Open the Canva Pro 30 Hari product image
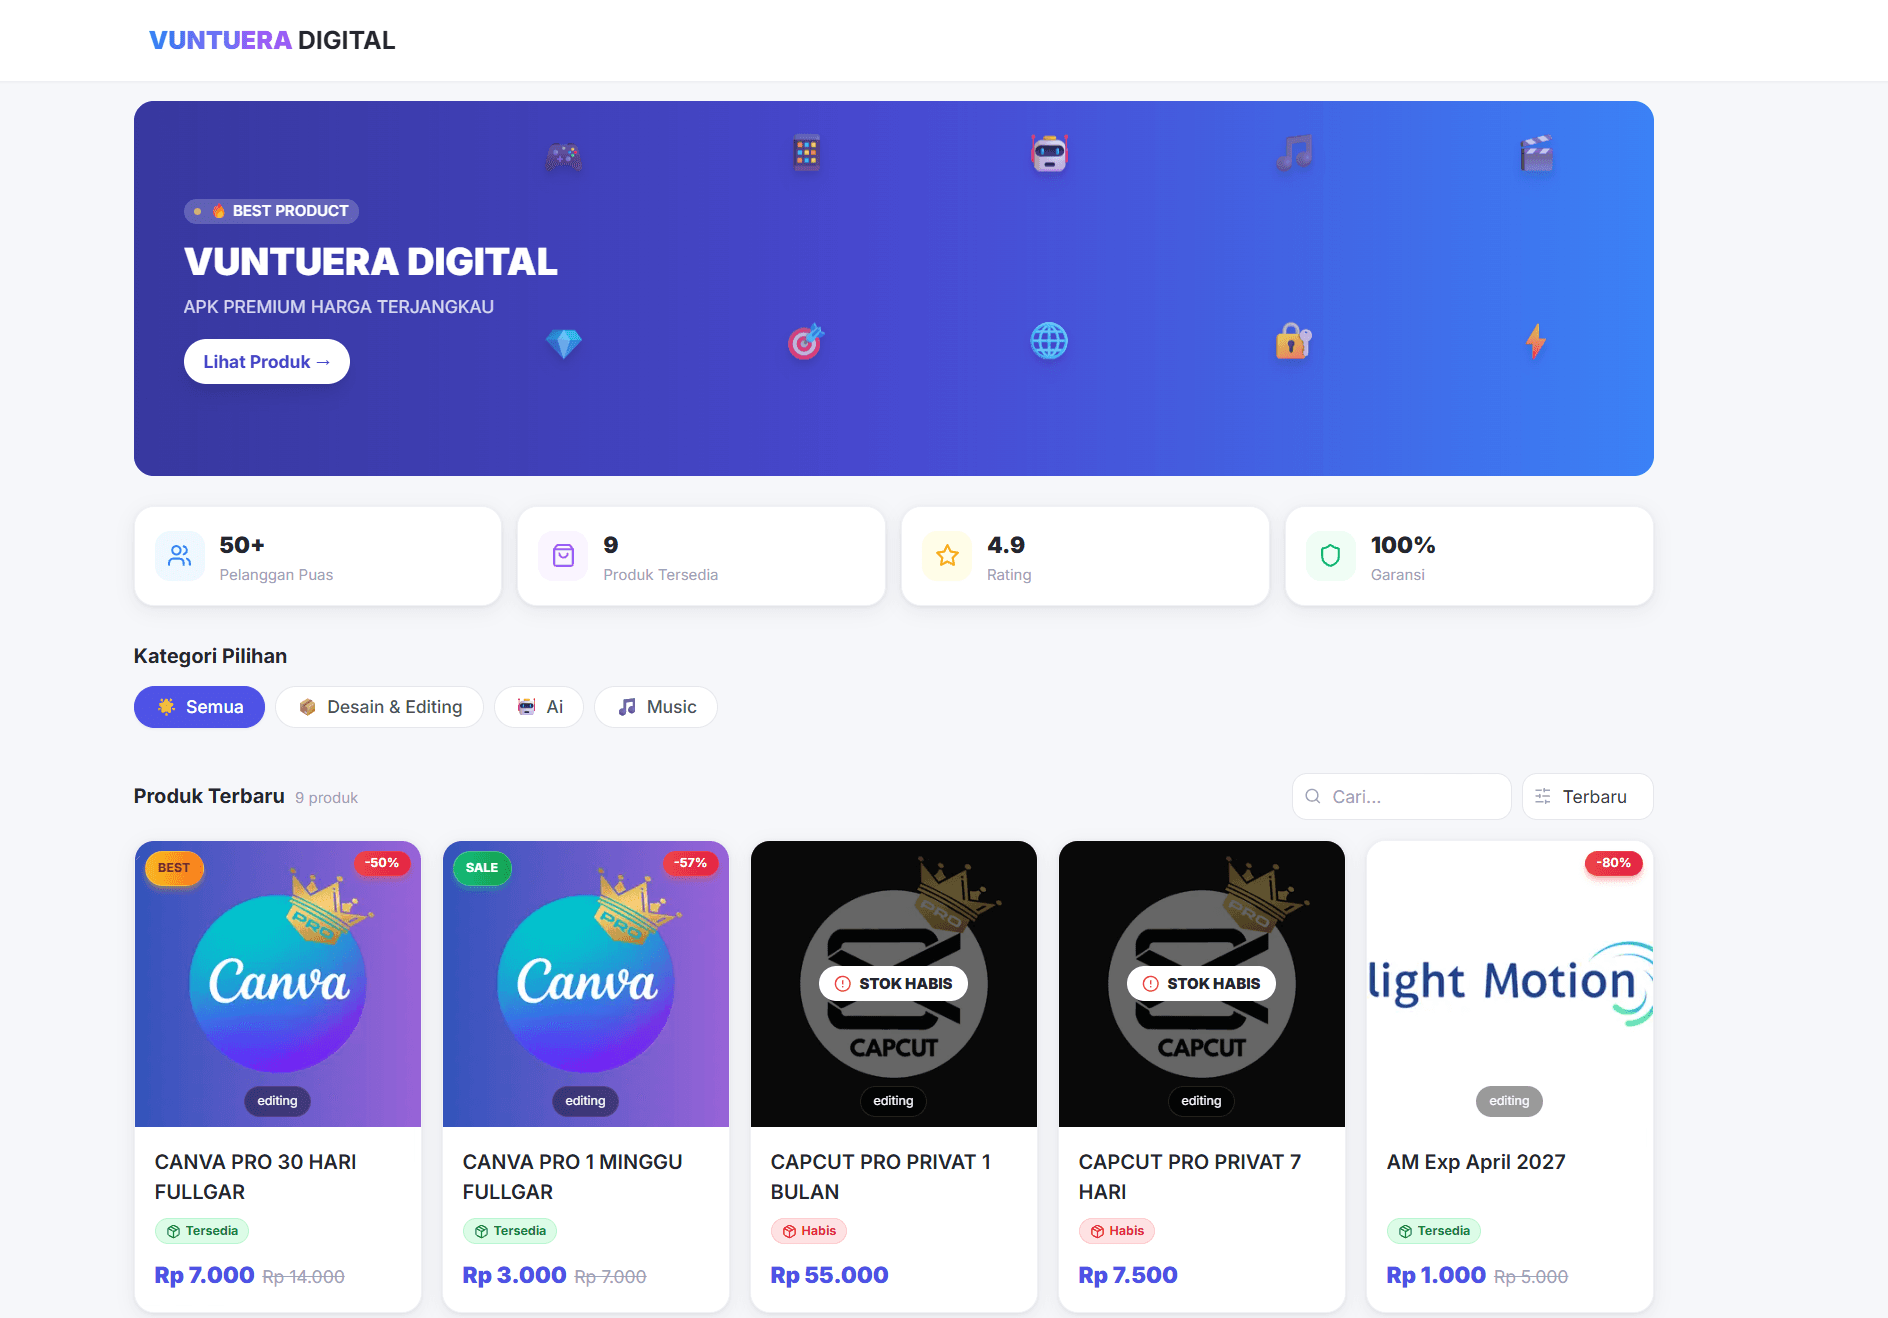 (x=278, y=984)
